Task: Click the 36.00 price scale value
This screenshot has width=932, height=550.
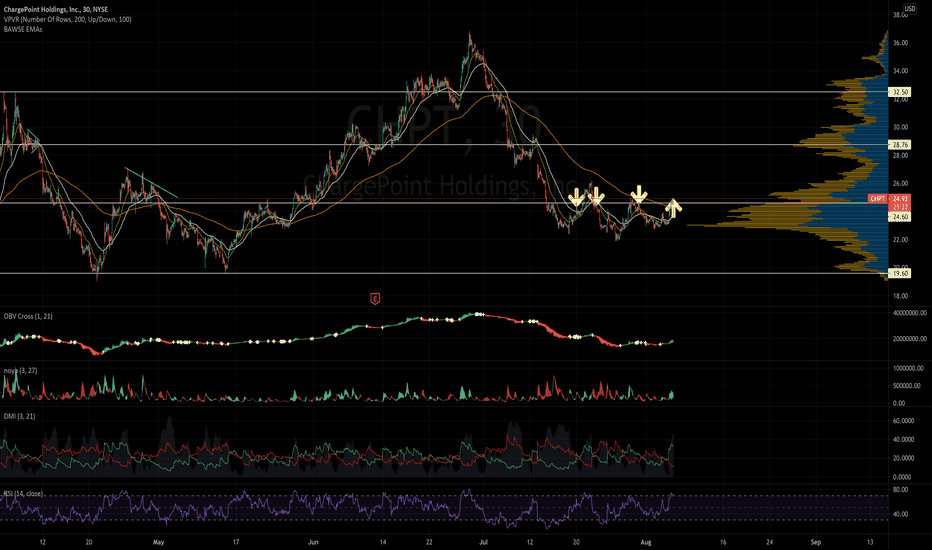Action: click(x=900, y=43)
